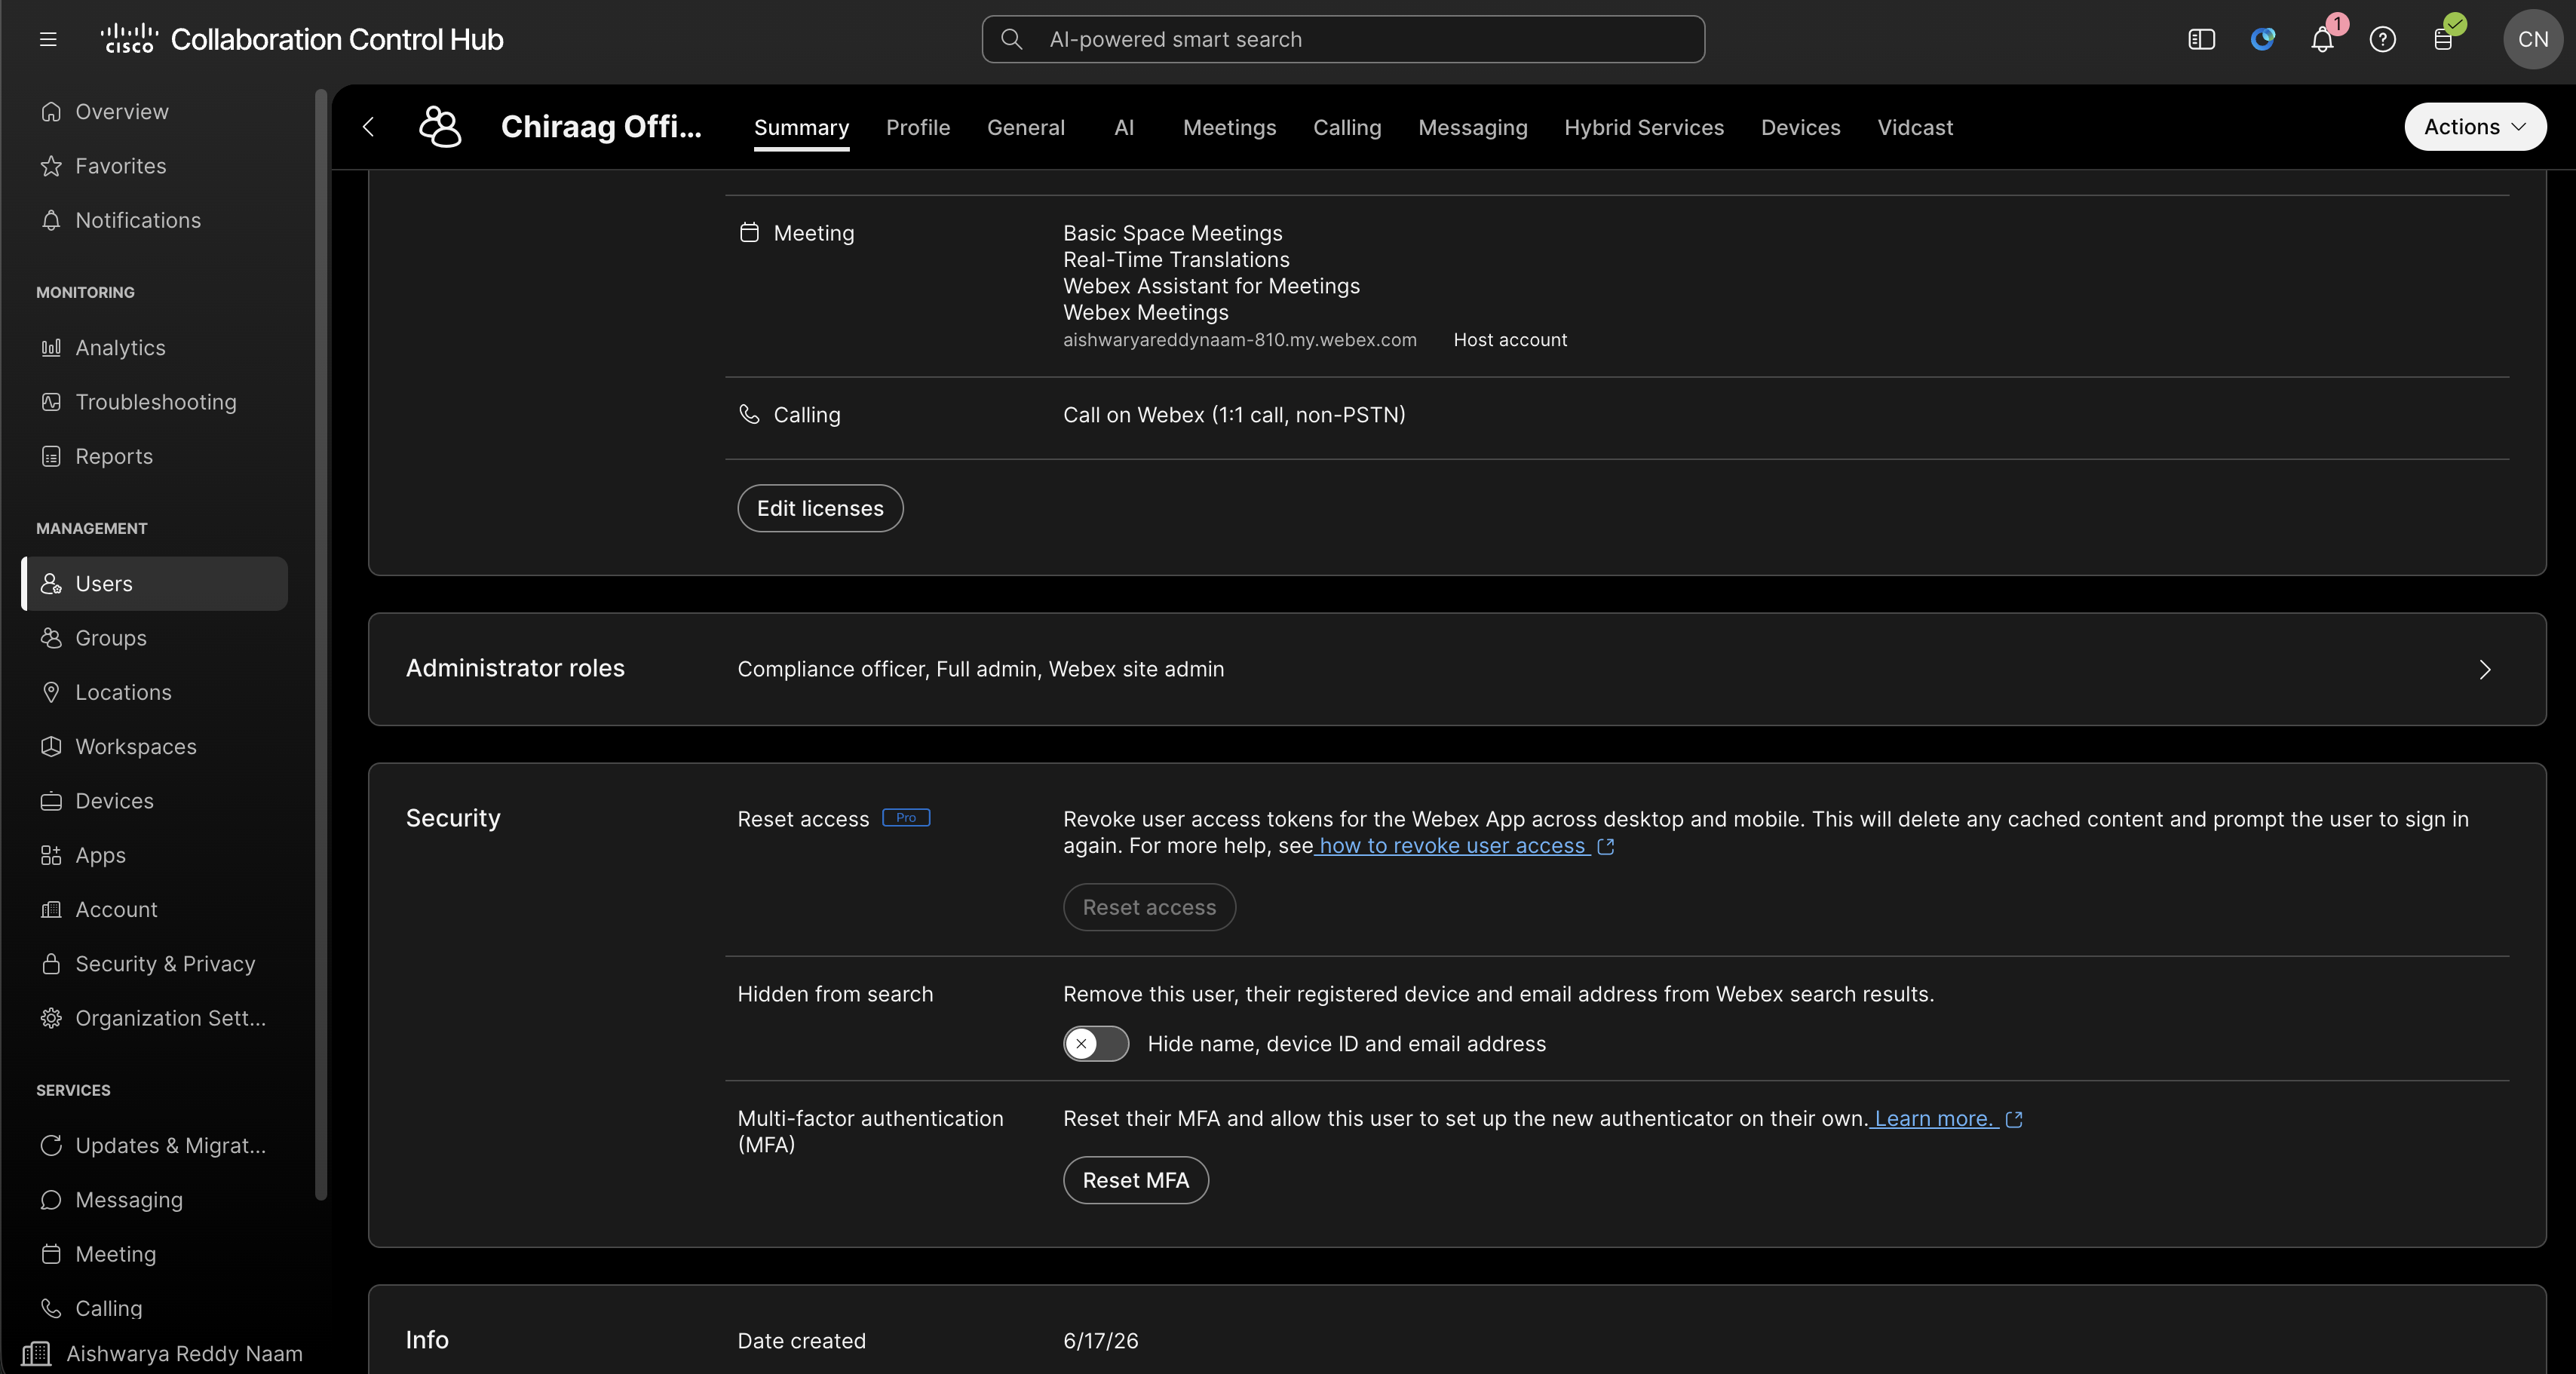Image resolution: width=2576 pixels, height=1374 pixels.
Task: Open the hamburger navigation menu
Action: [47, 39]
